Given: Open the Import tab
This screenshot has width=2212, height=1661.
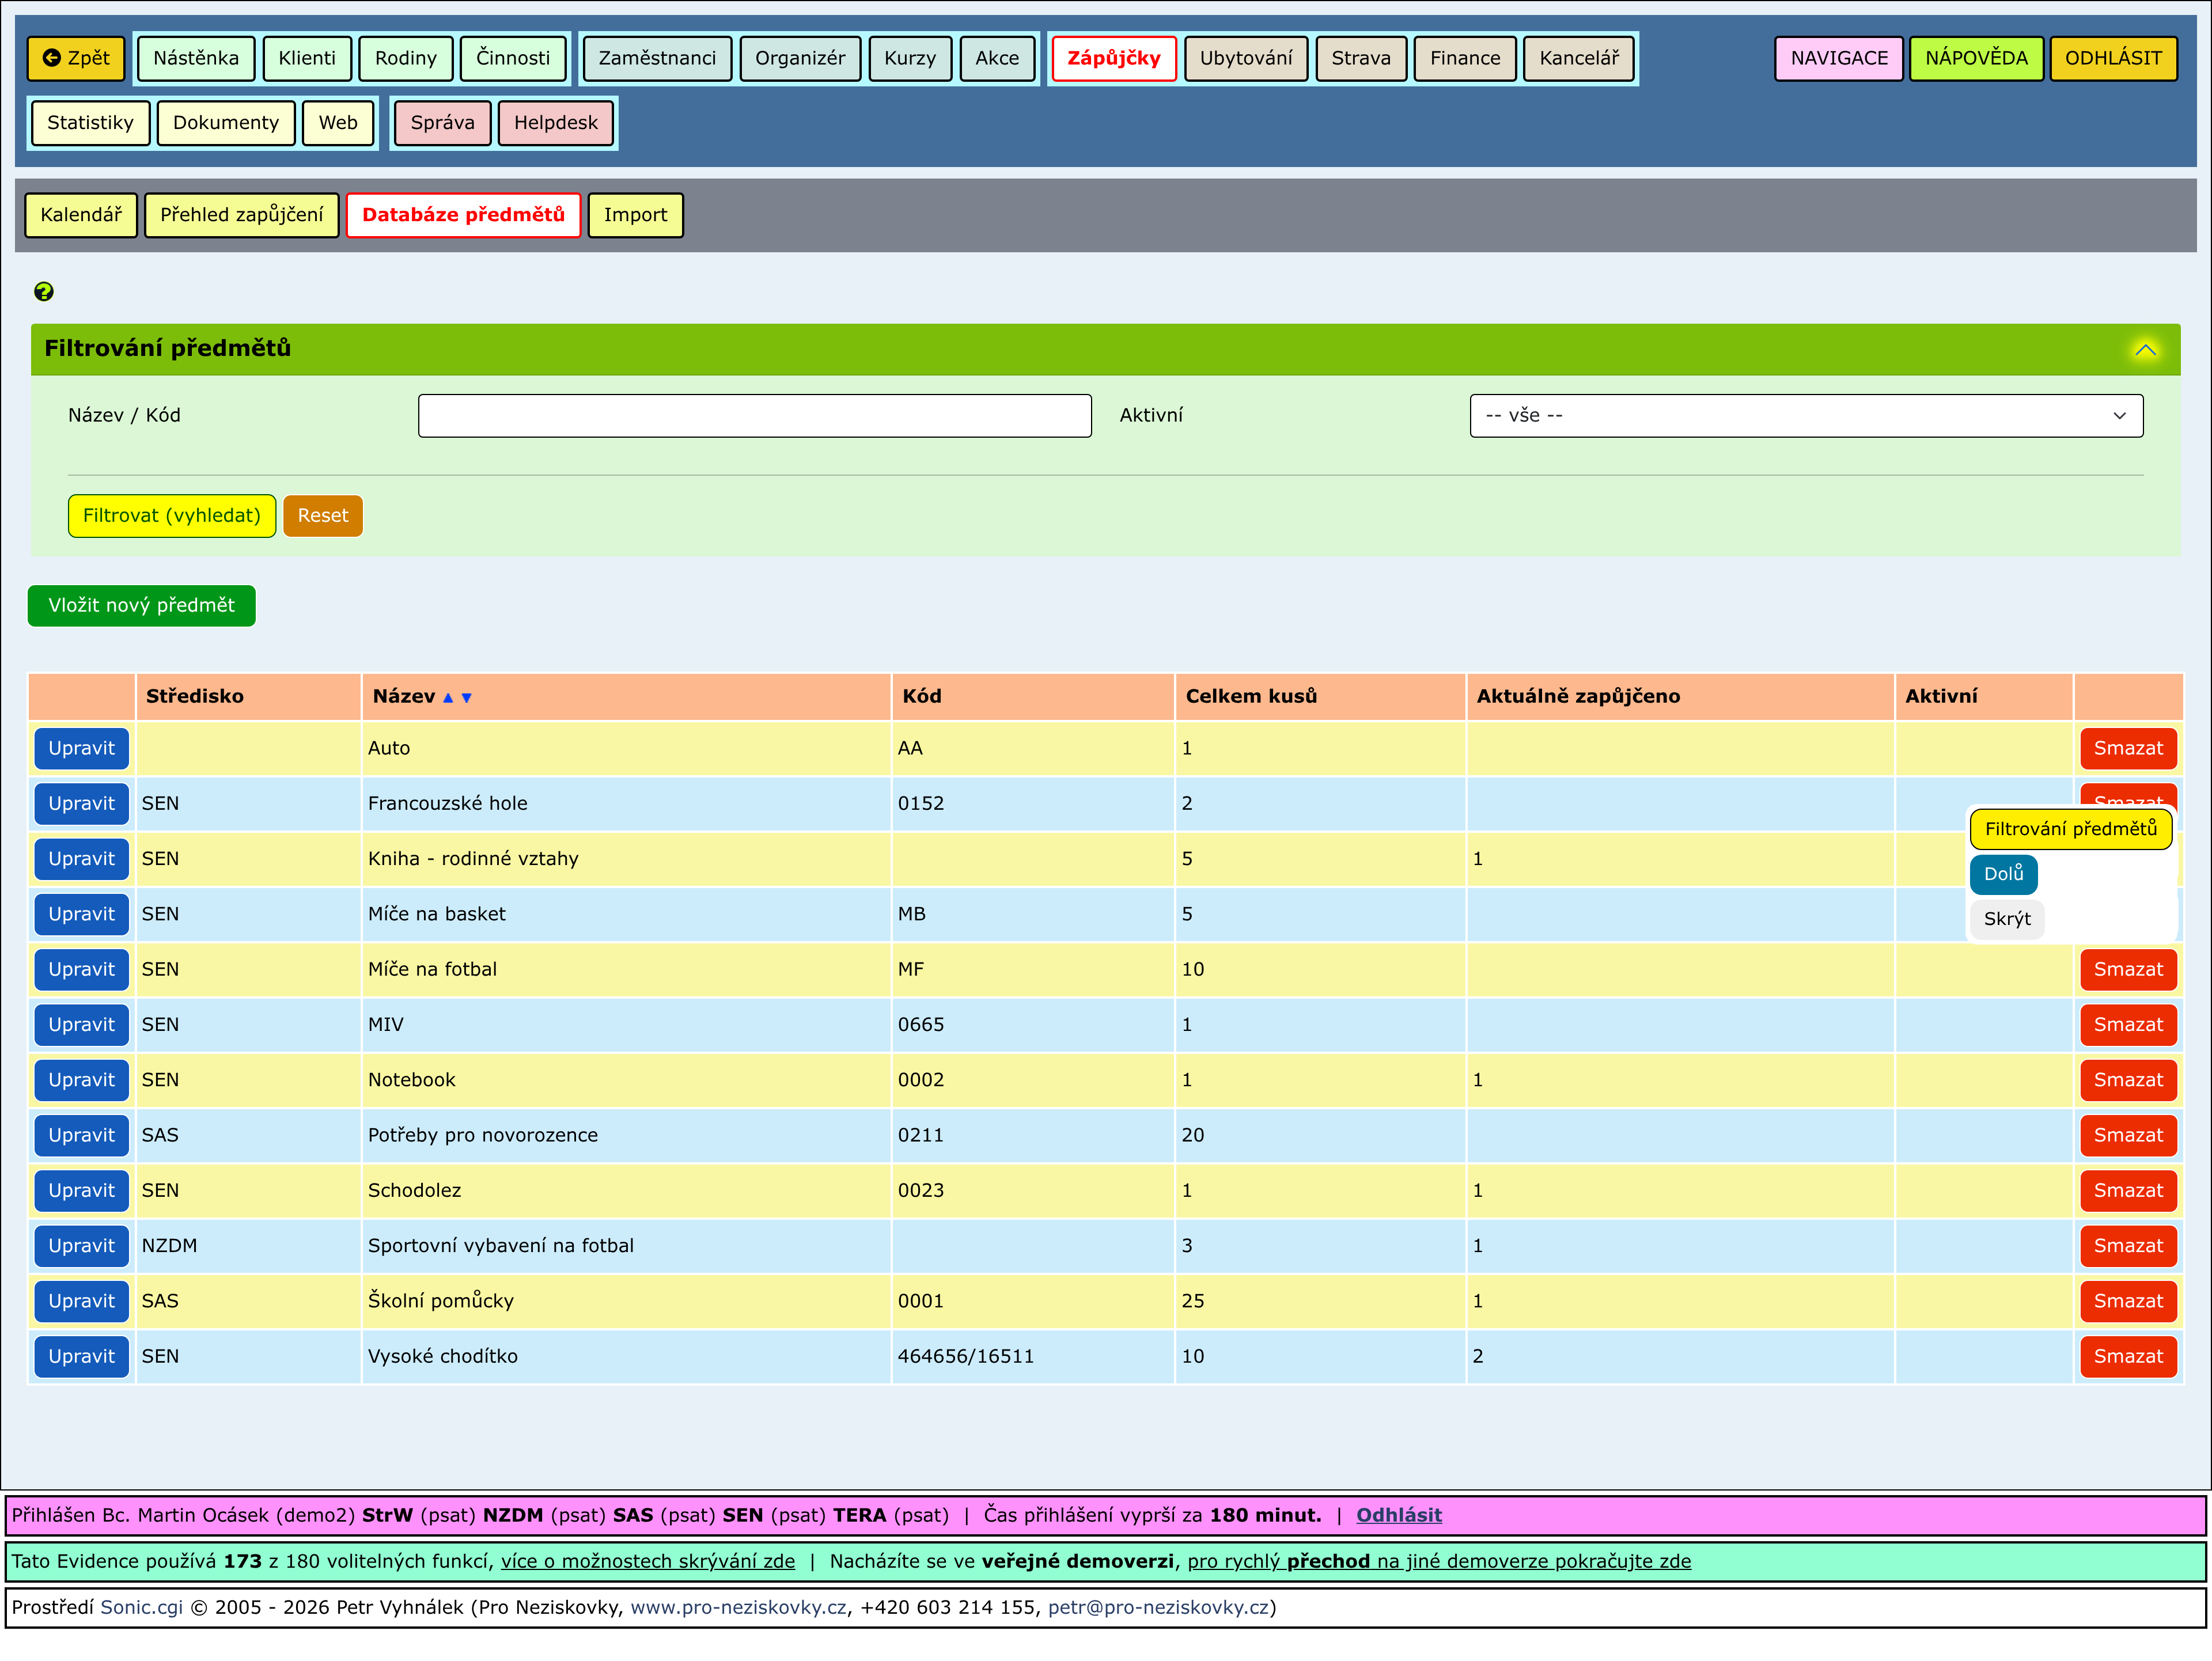Looking at the screenshot, I should pyautogui.click(x=635, y=215).
